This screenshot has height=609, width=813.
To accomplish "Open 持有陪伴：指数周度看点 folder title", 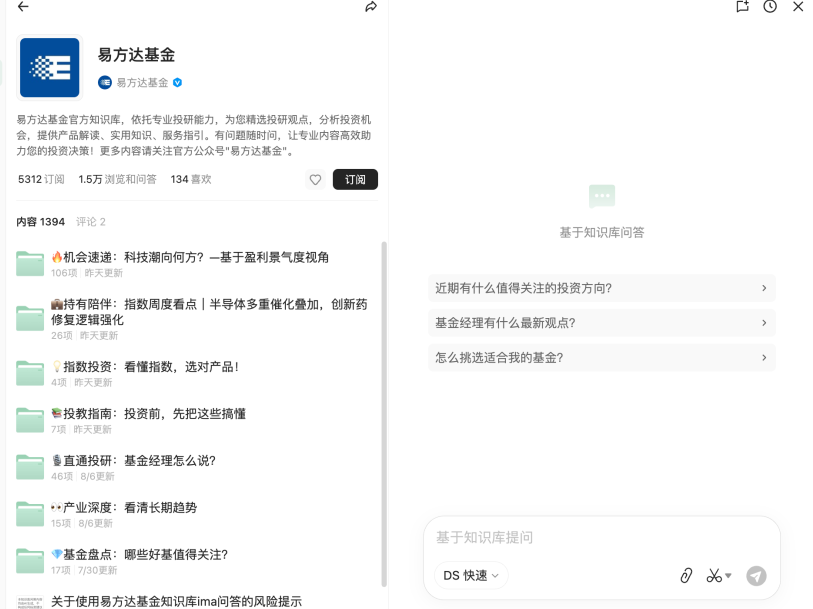I will coord(209,312).
